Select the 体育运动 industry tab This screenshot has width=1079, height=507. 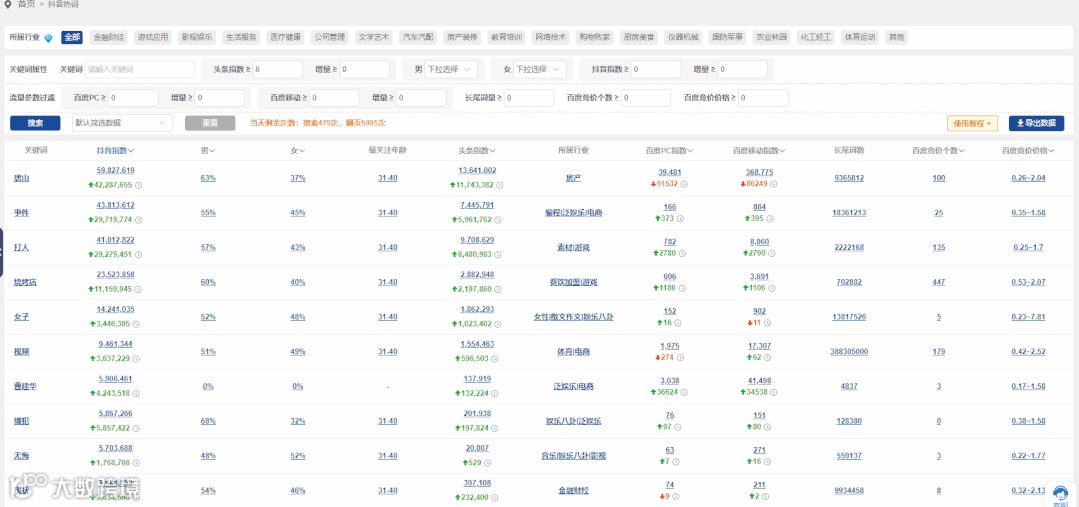coord(860,37)
